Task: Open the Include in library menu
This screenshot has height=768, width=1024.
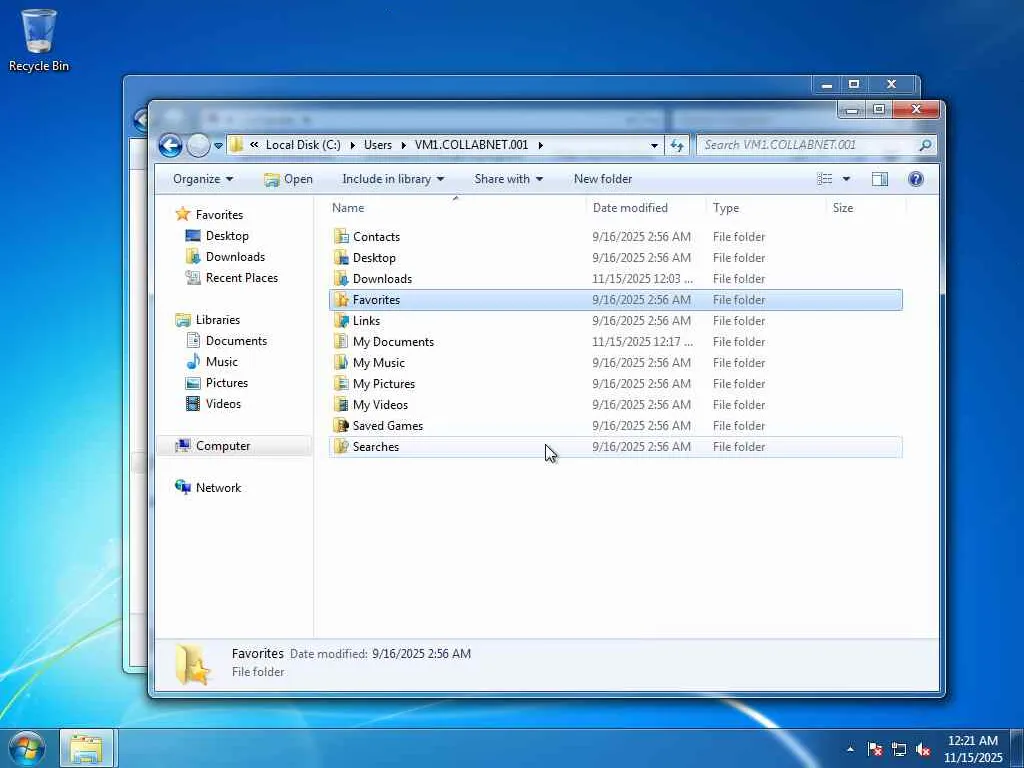Action: pos(392,179)
